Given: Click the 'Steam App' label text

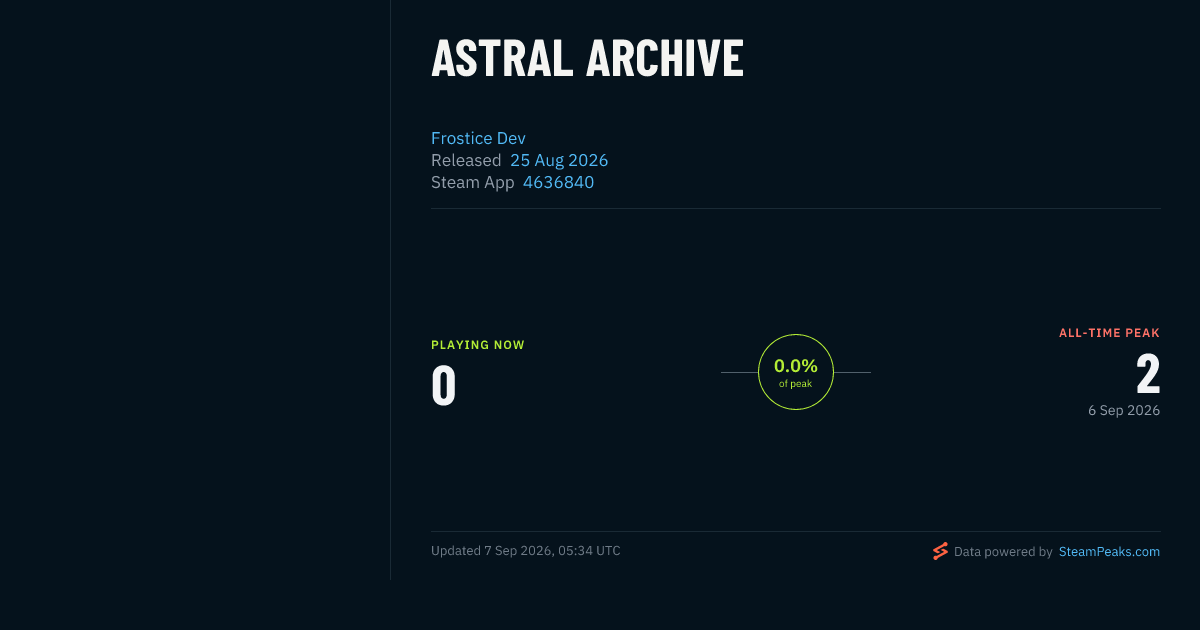Looking at the screenshot, I should pyautogui.click(x=473, y=182).
